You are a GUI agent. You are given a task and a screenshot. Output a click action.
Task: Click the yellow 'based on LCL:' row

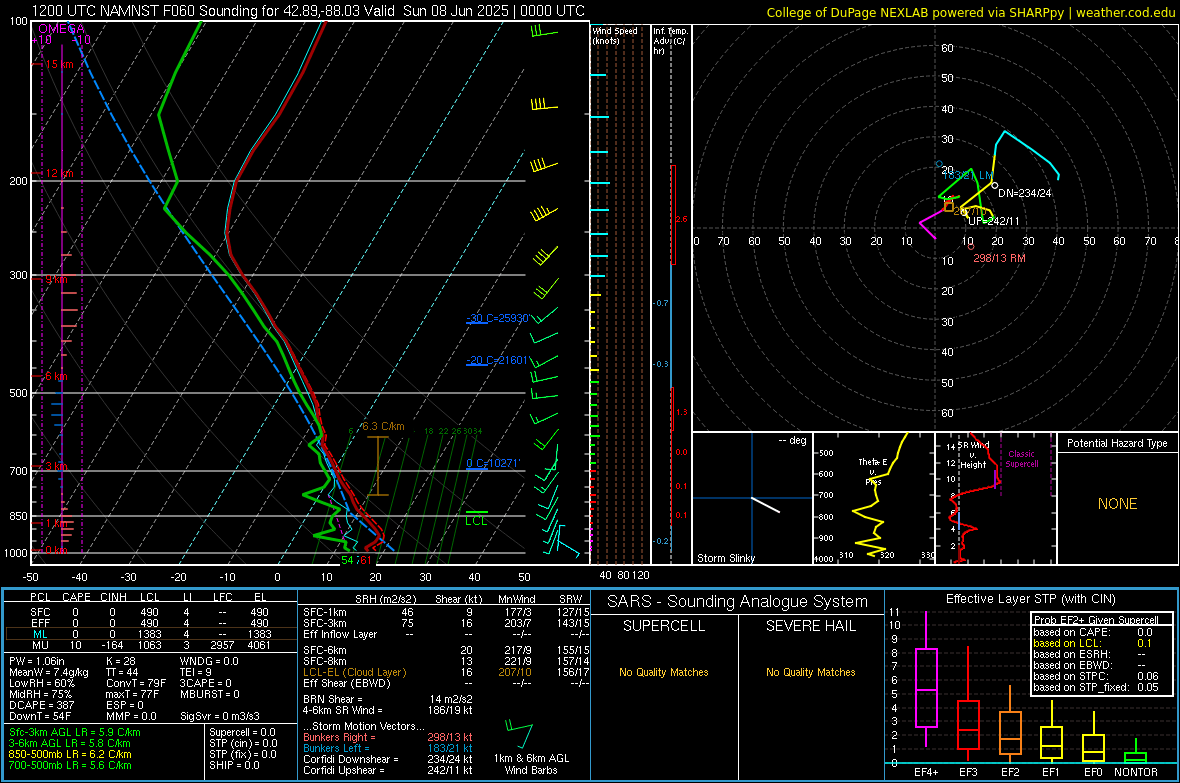[1093, 643]
